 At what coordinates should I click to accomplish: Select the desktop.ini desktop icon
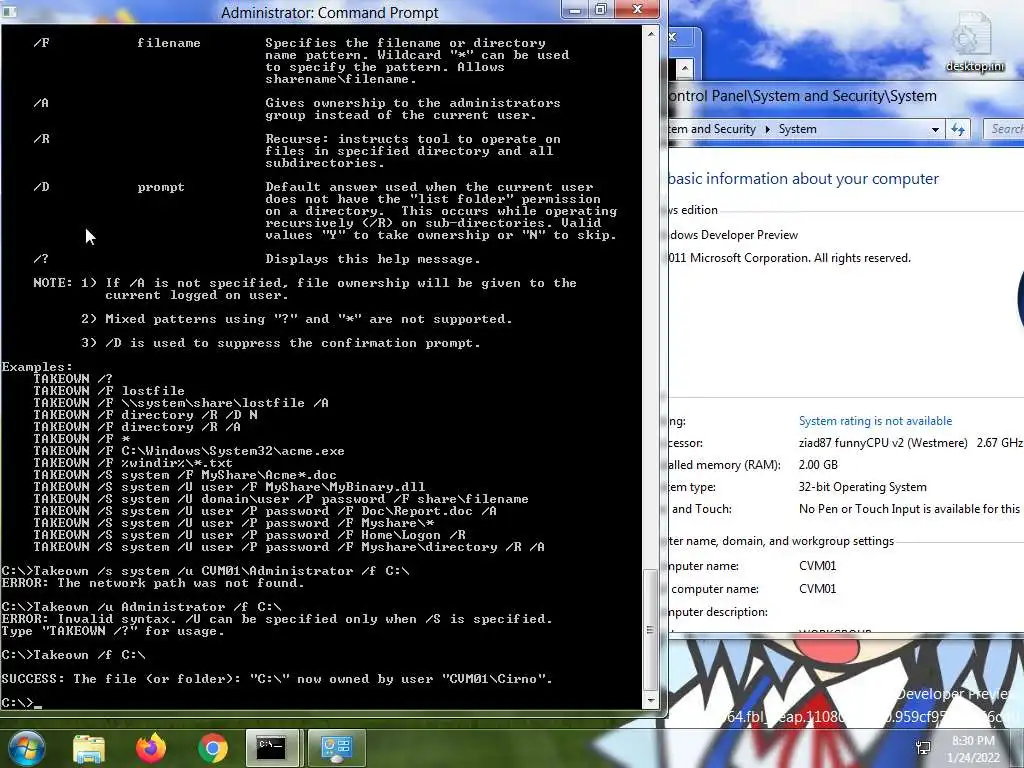click(974, 43)
